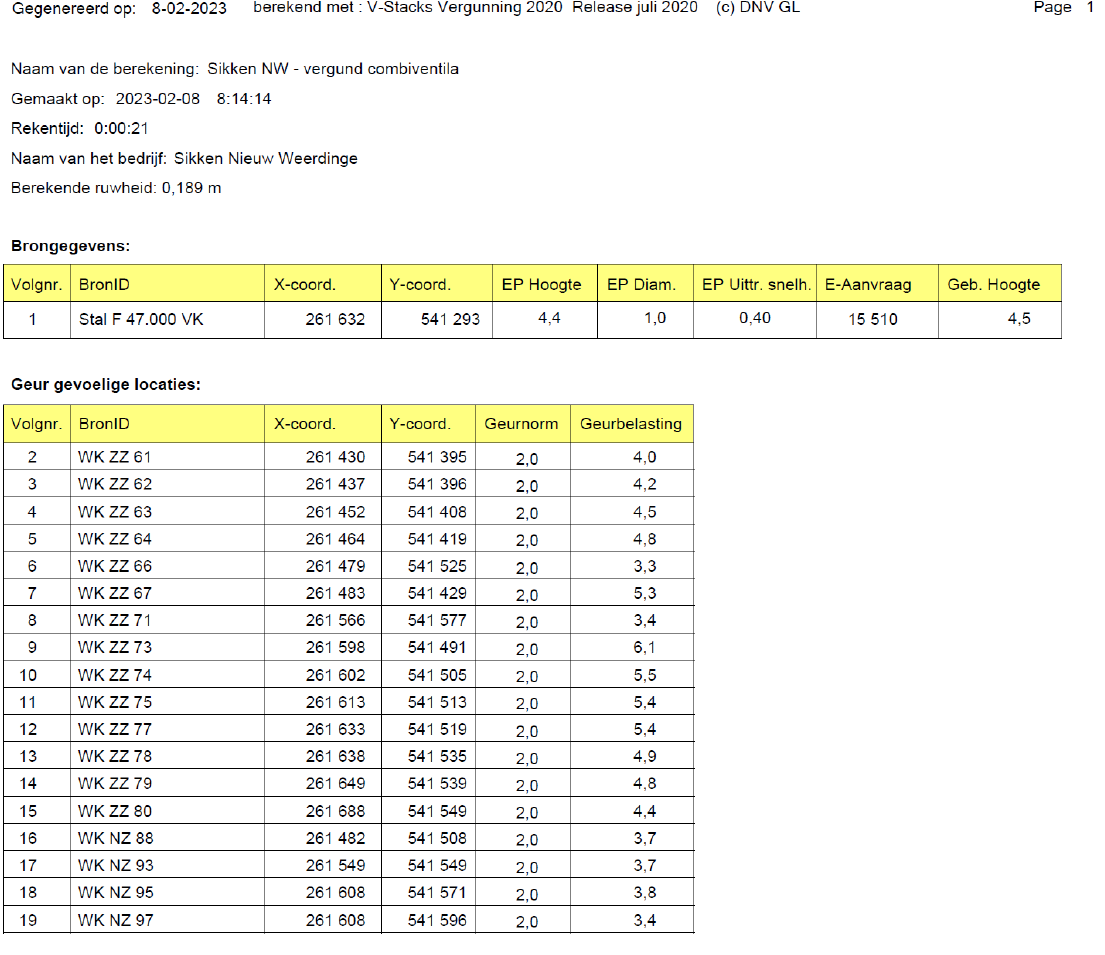Select the 'WK ZZ 66' row label
This screenshot has height=955, width=1105.
(115, 566)
